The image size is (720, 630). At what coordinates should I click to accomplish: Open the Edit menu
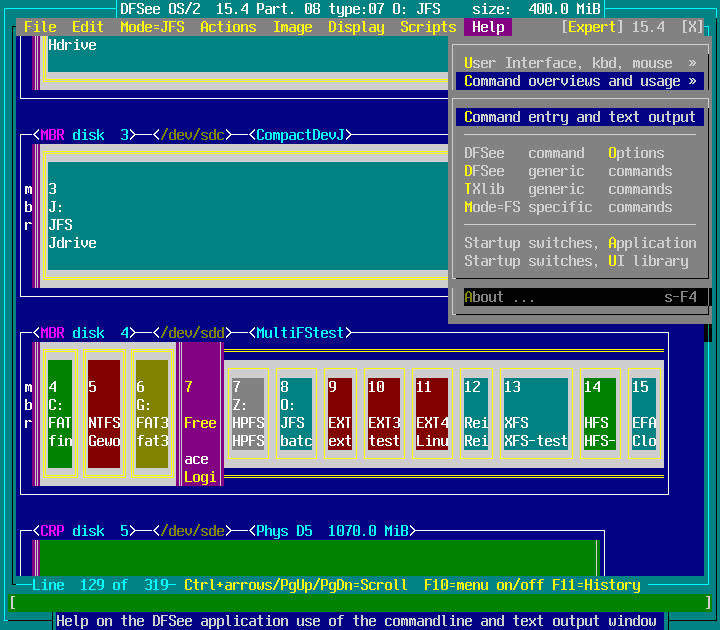pyautogui.click(x=88, y=27)
